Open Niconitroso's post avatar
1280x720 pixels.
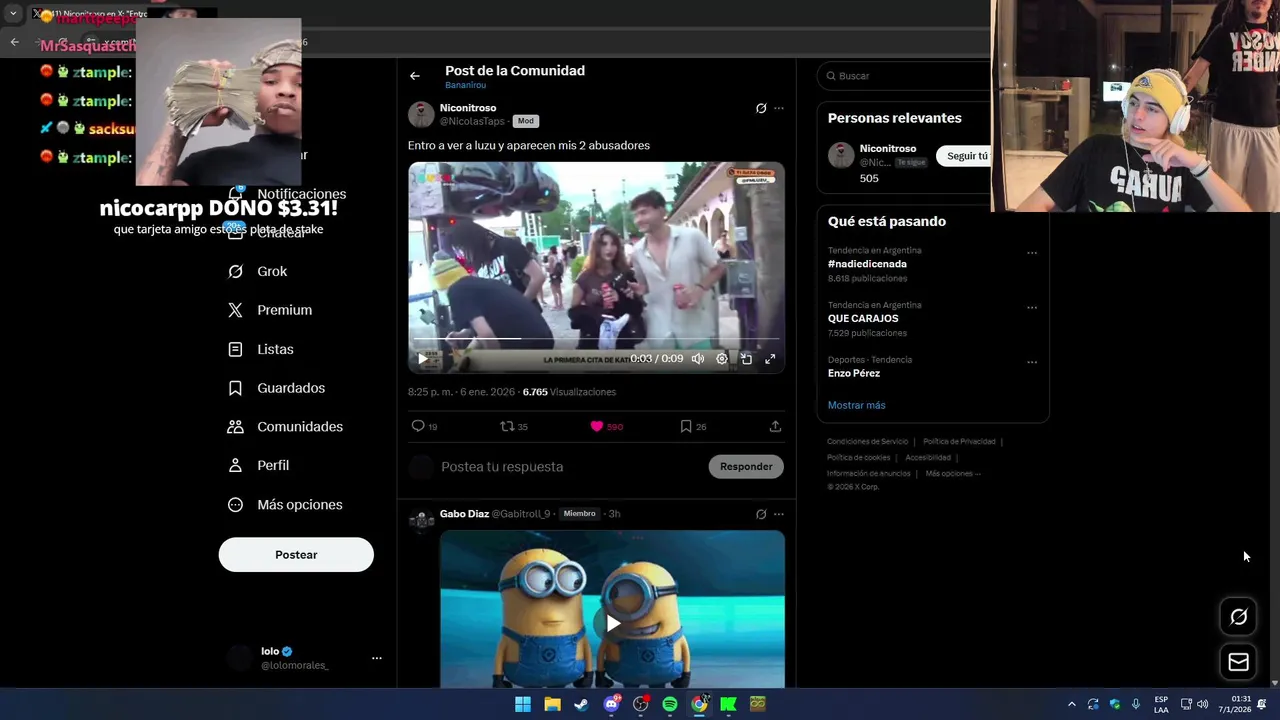[421, 114]
